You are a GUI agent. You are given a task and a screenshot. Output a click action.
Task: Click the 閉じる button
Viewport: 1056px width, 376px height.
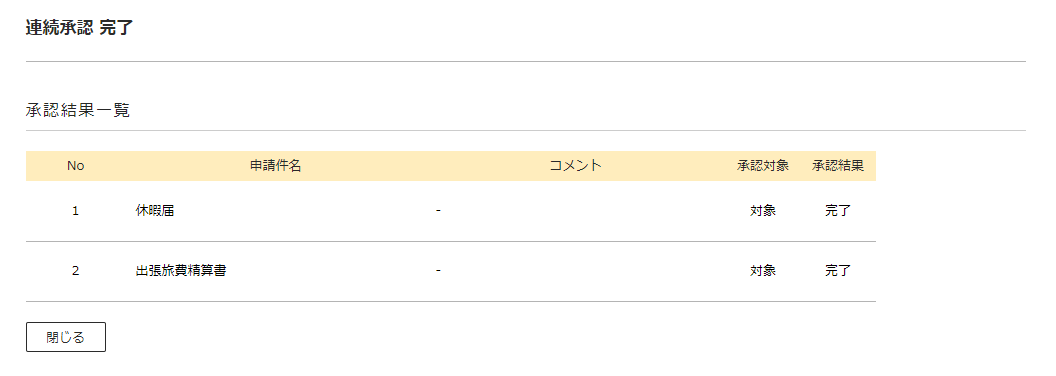(x=66, y=337)
